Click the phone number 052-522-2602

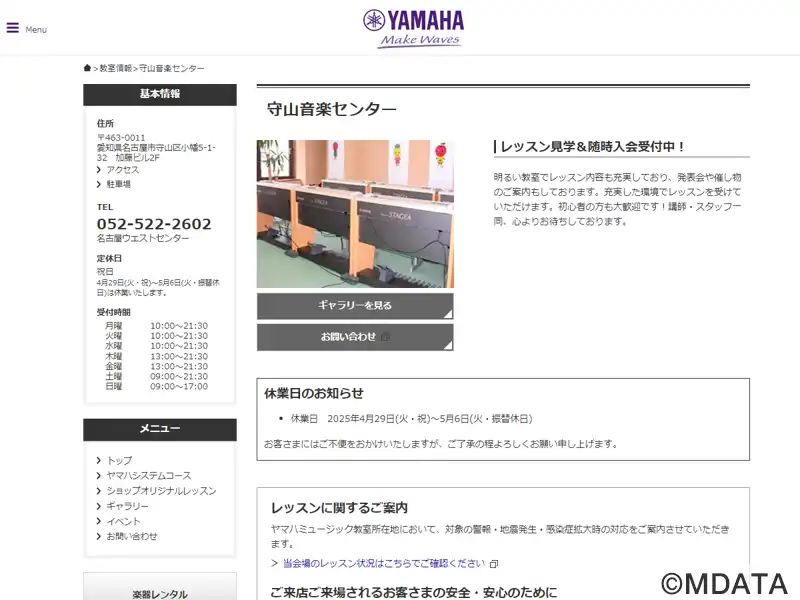pyautogui.click(x=154, y=224)
